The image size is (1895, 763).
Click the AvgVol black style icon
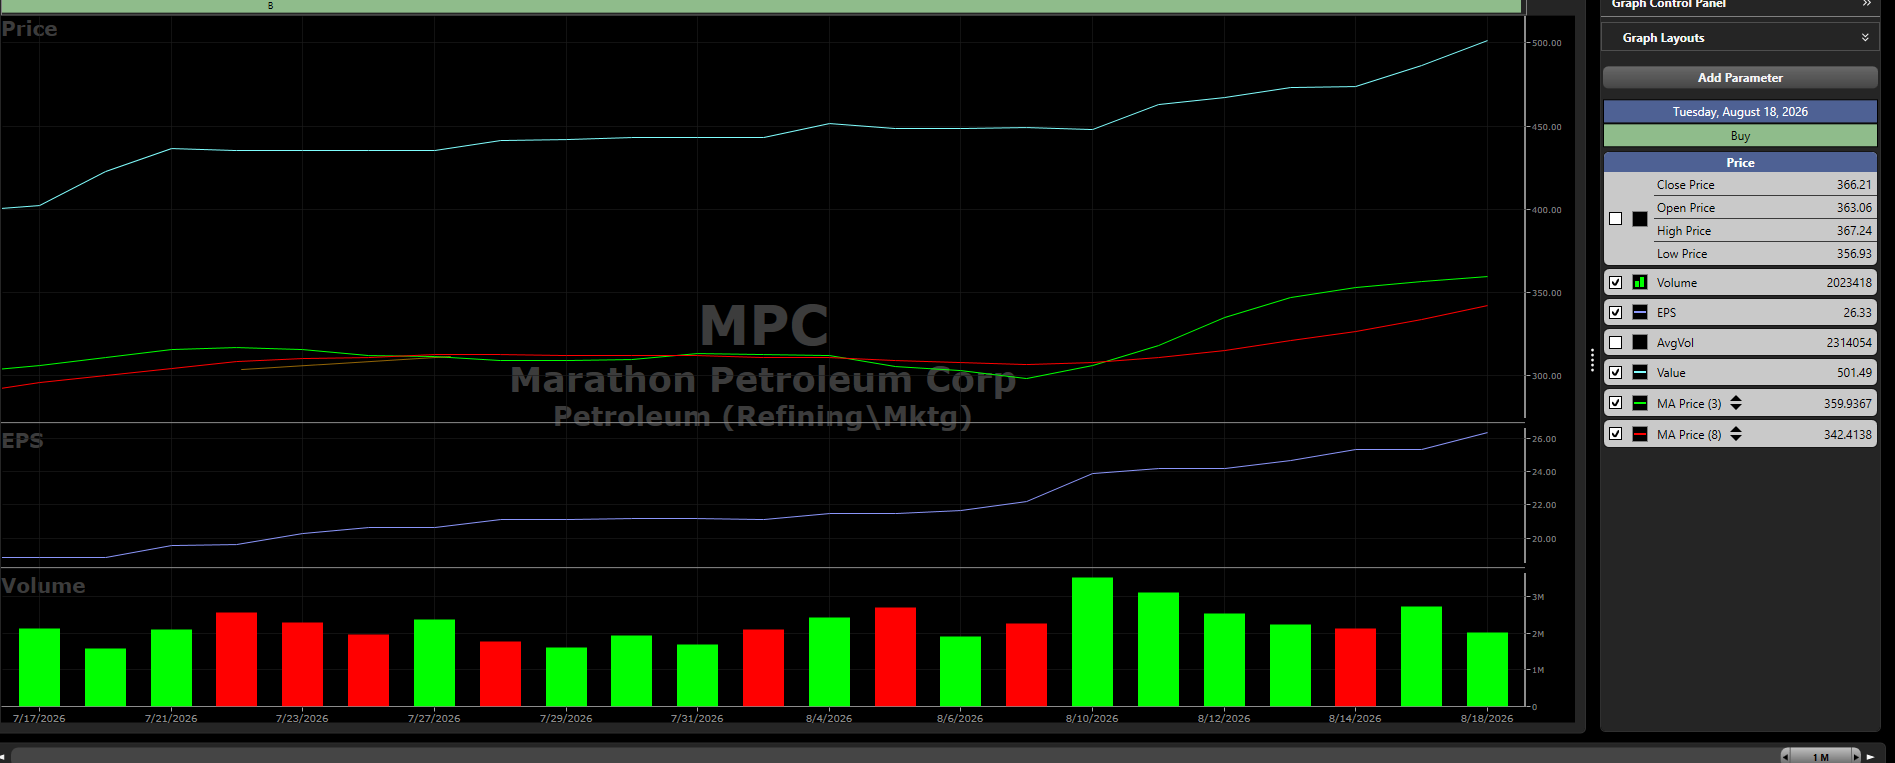point(1640,343)
